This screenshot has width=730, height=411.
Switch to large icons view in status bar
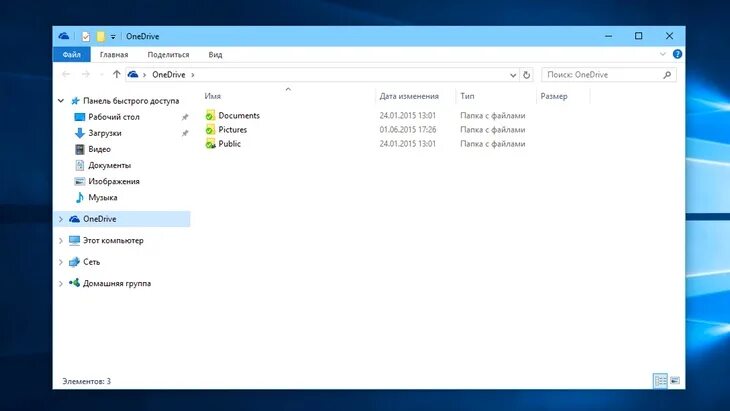[675, 381]
